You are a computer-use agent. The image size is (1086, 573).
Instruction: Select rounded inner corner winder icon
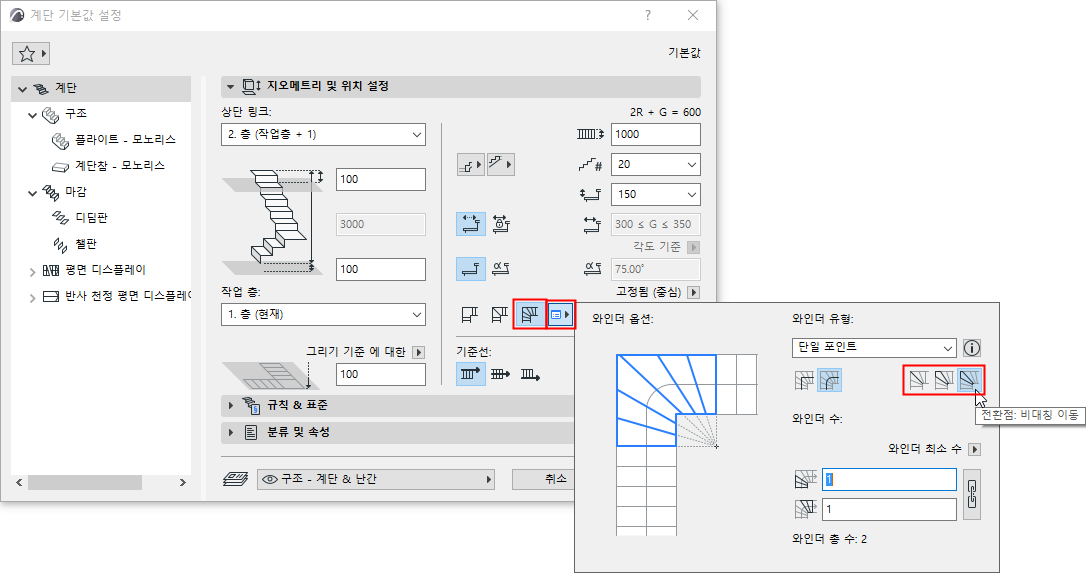tap(829, 380)
